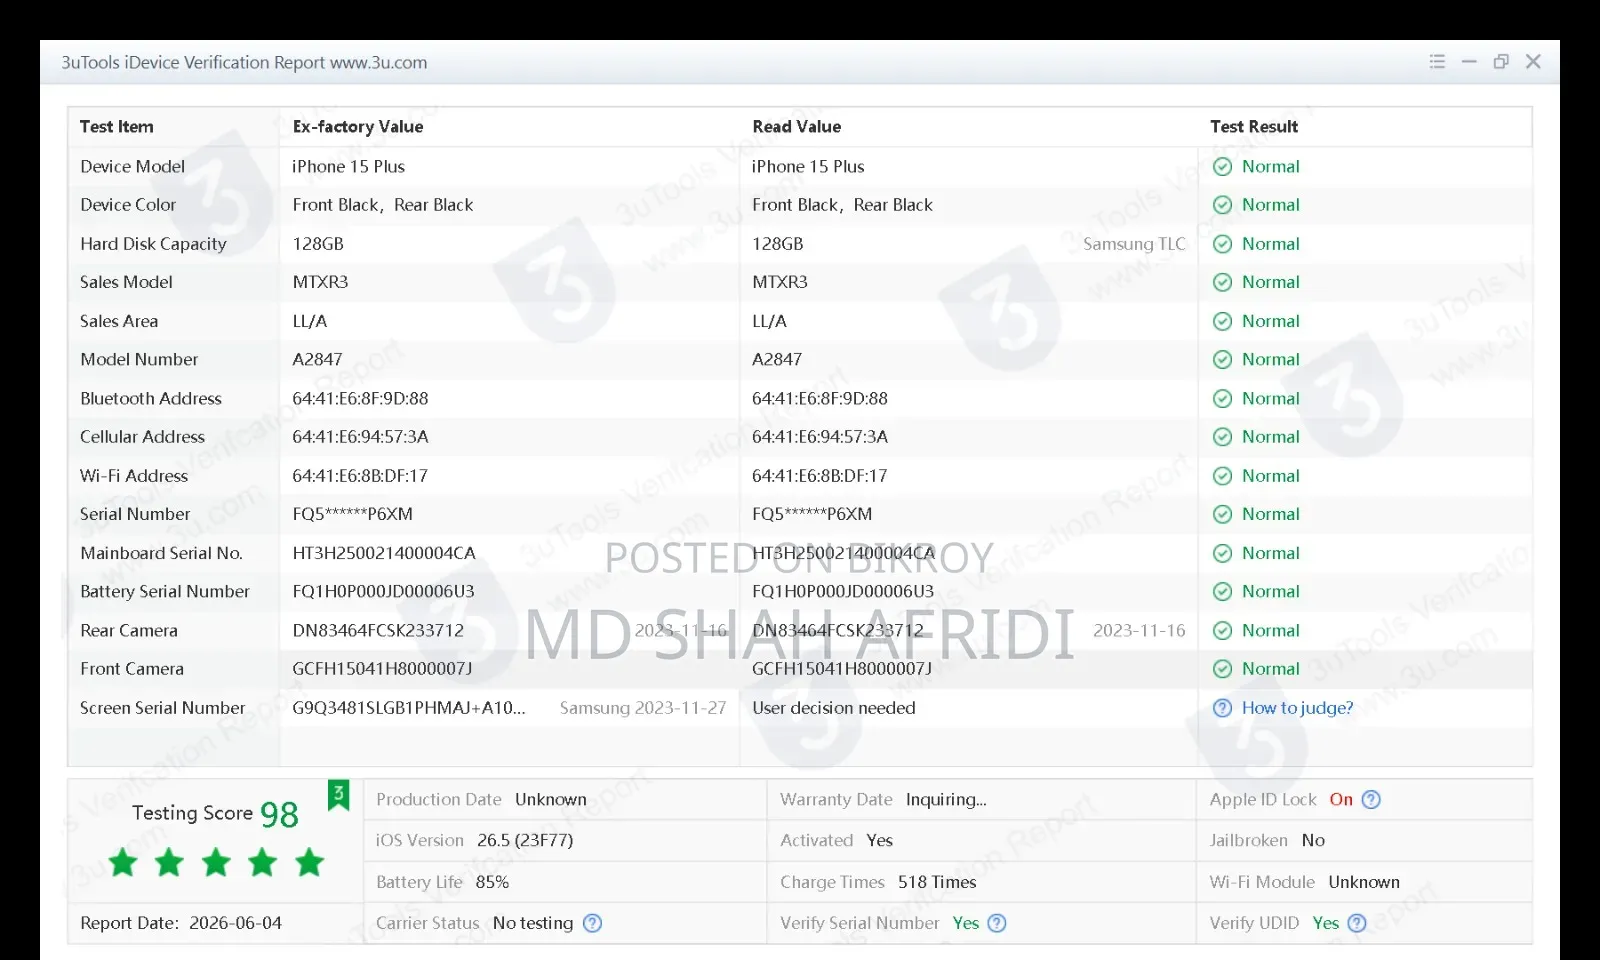This screenshot has width=1600, height=960.
Task: Click the Testing Score value 98
Action: coord(279,815)
